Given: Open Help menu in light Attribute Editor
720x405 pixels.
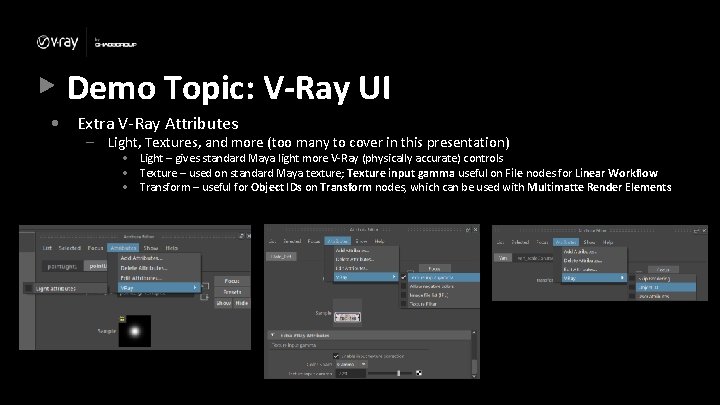Looking at the screenshot, I should tap(171, 248).
